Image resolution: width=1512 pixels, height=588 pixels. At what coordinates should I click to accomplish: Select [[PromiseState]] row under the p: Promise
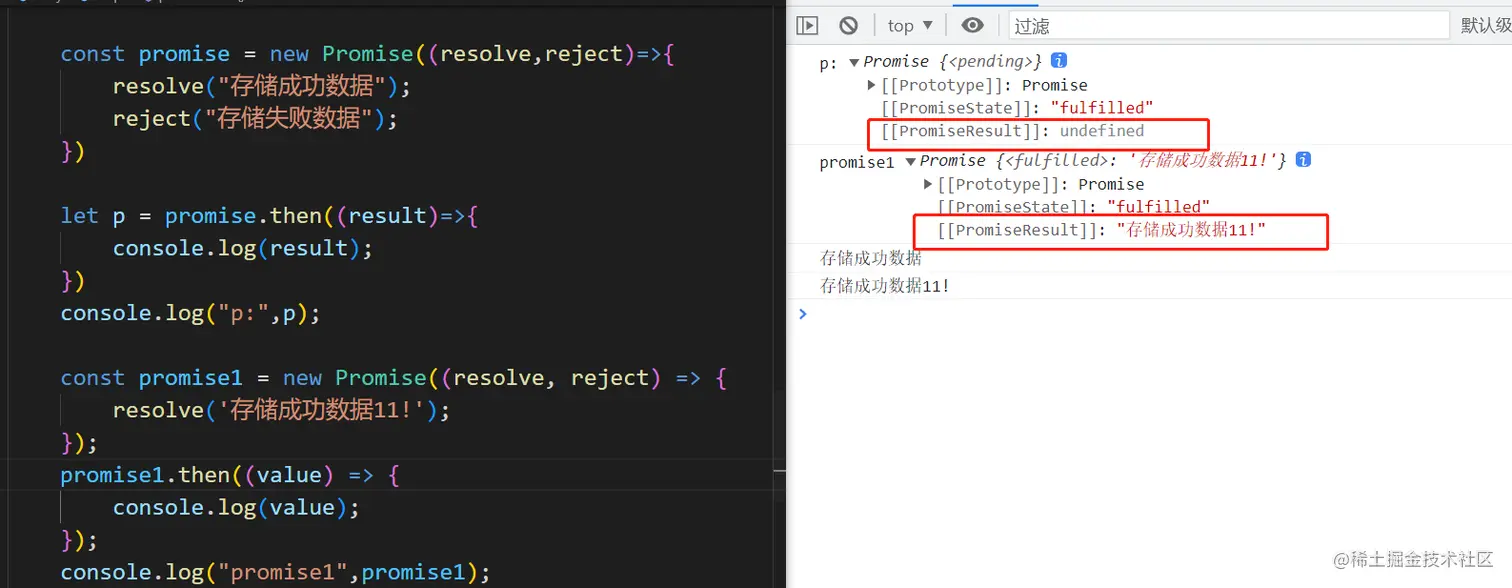coord(1017,108)
